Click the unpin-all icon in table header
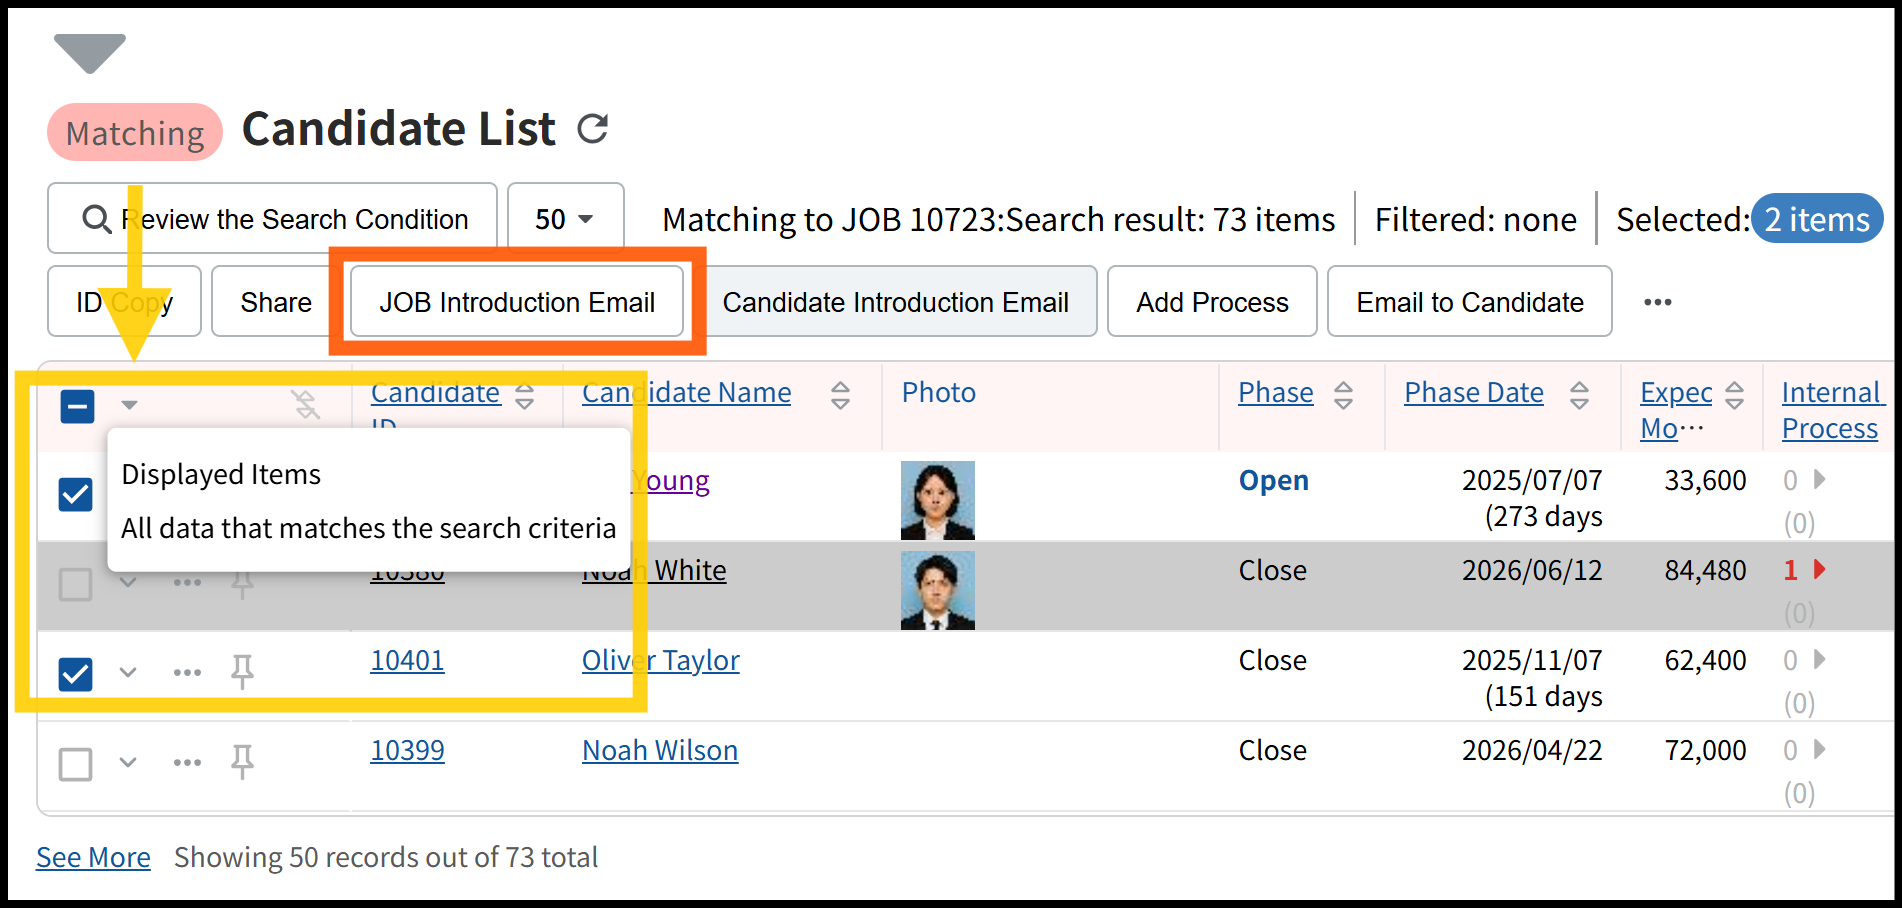 coord(305,404)
